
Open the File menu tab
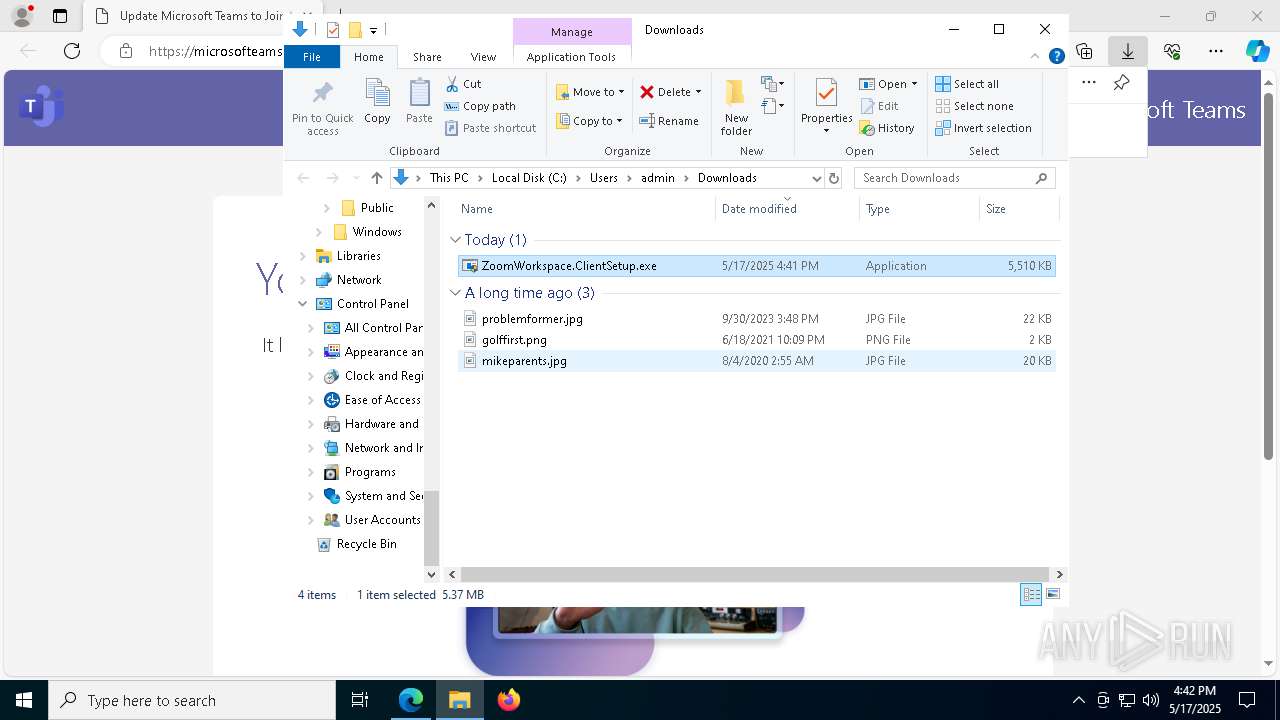312,57
